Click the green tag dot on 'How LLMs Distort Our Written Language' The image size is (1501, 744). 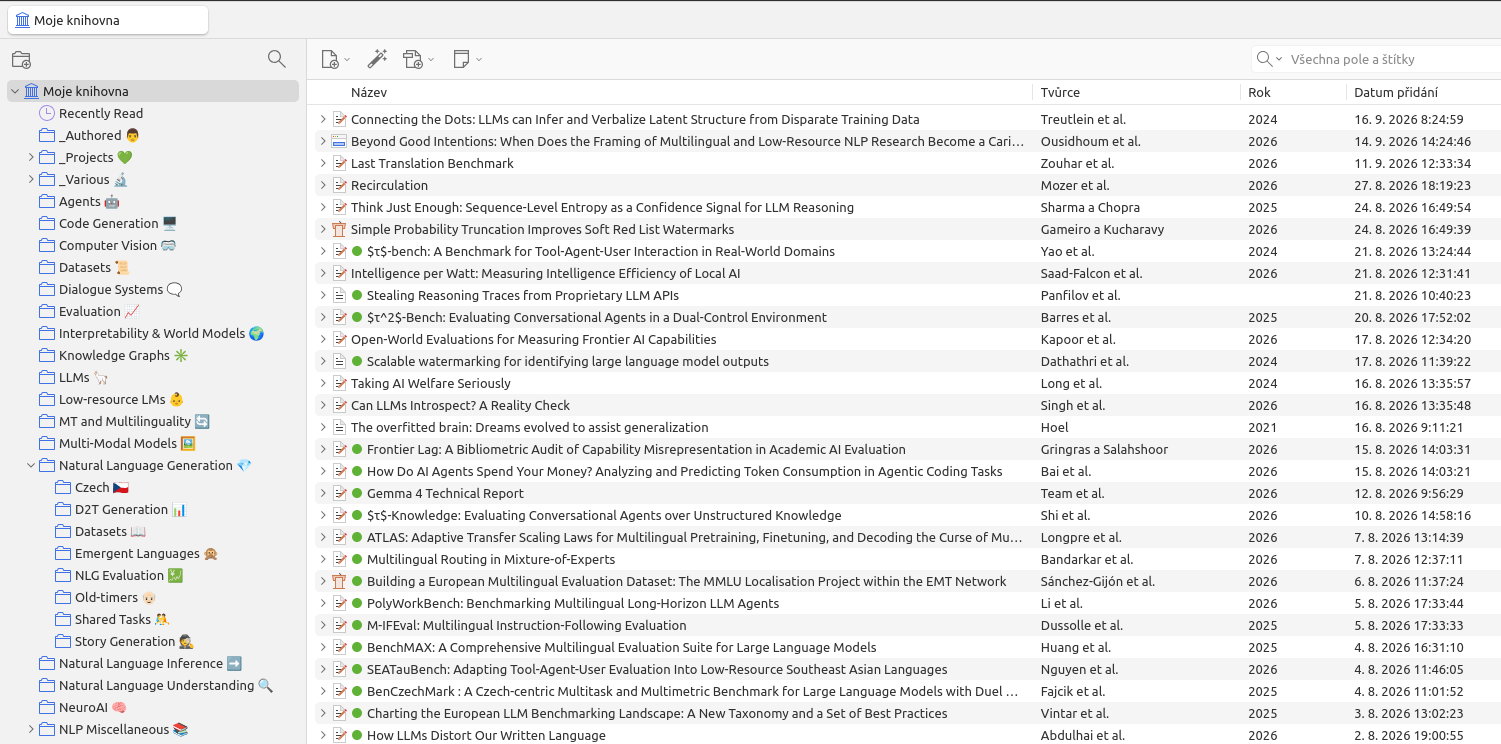[356, 735]
